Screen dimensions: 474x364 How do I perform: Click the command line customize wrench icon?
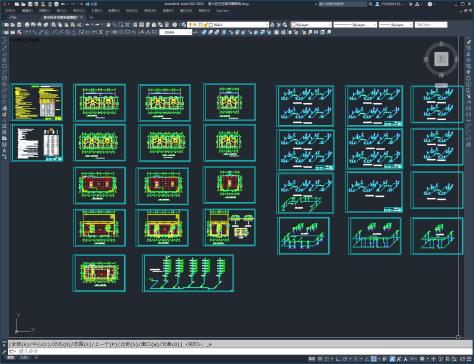click(4, 351)
